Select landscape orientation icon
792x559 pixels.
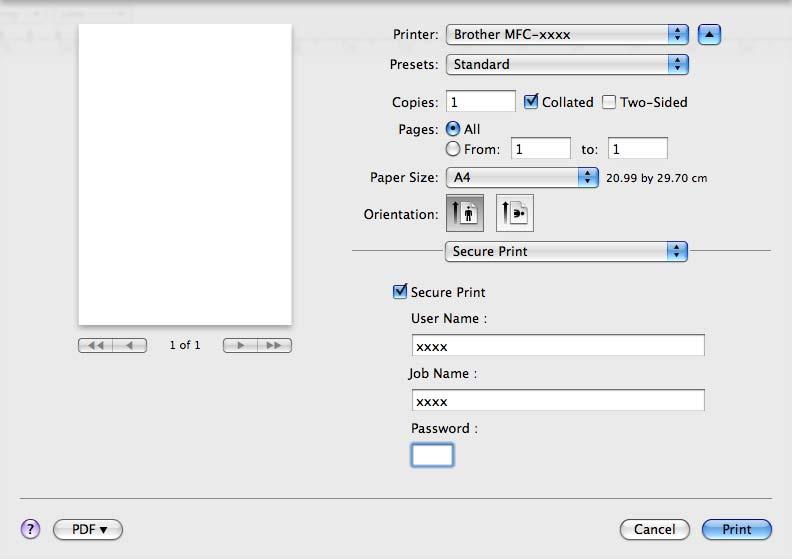515,213
